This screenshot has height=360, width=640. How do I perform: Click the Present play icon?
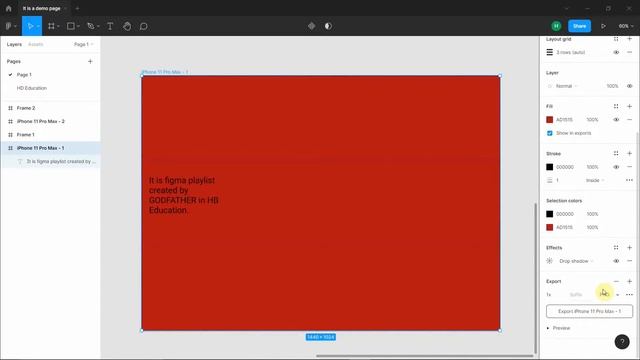(603, 26)
